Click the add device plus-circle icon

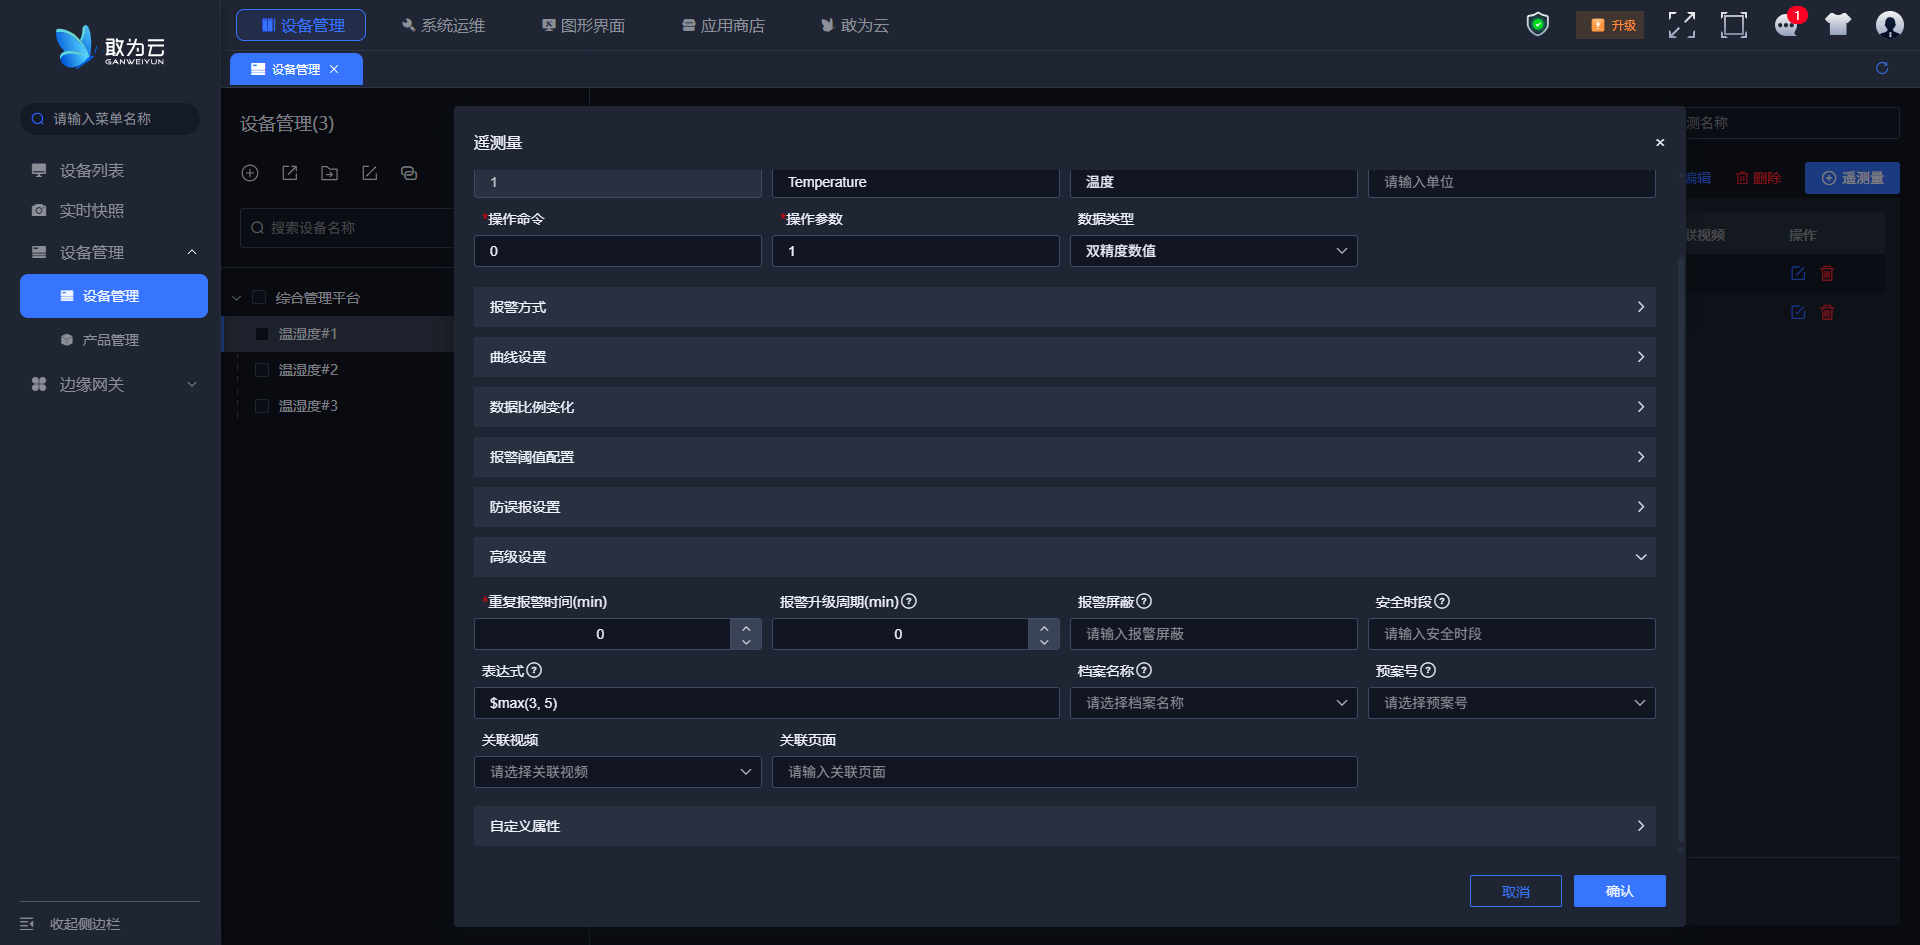[250, 173]
